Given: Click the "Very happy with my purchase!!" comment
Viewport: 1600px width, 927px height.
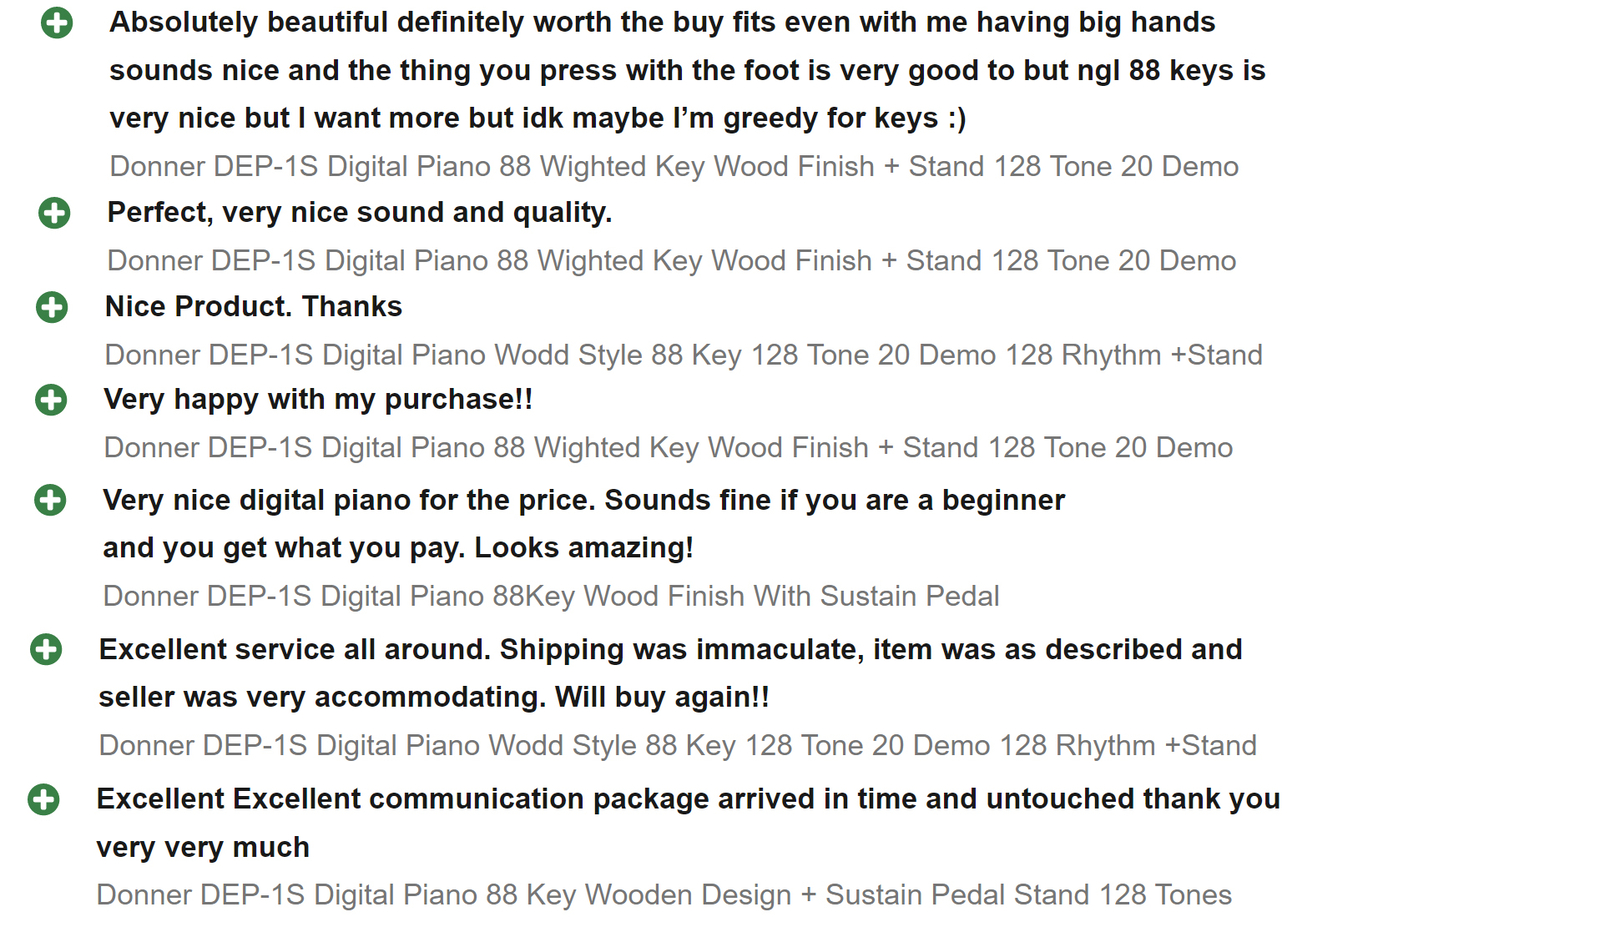Looking at the screenshot, I should click(x=318, y=400).
